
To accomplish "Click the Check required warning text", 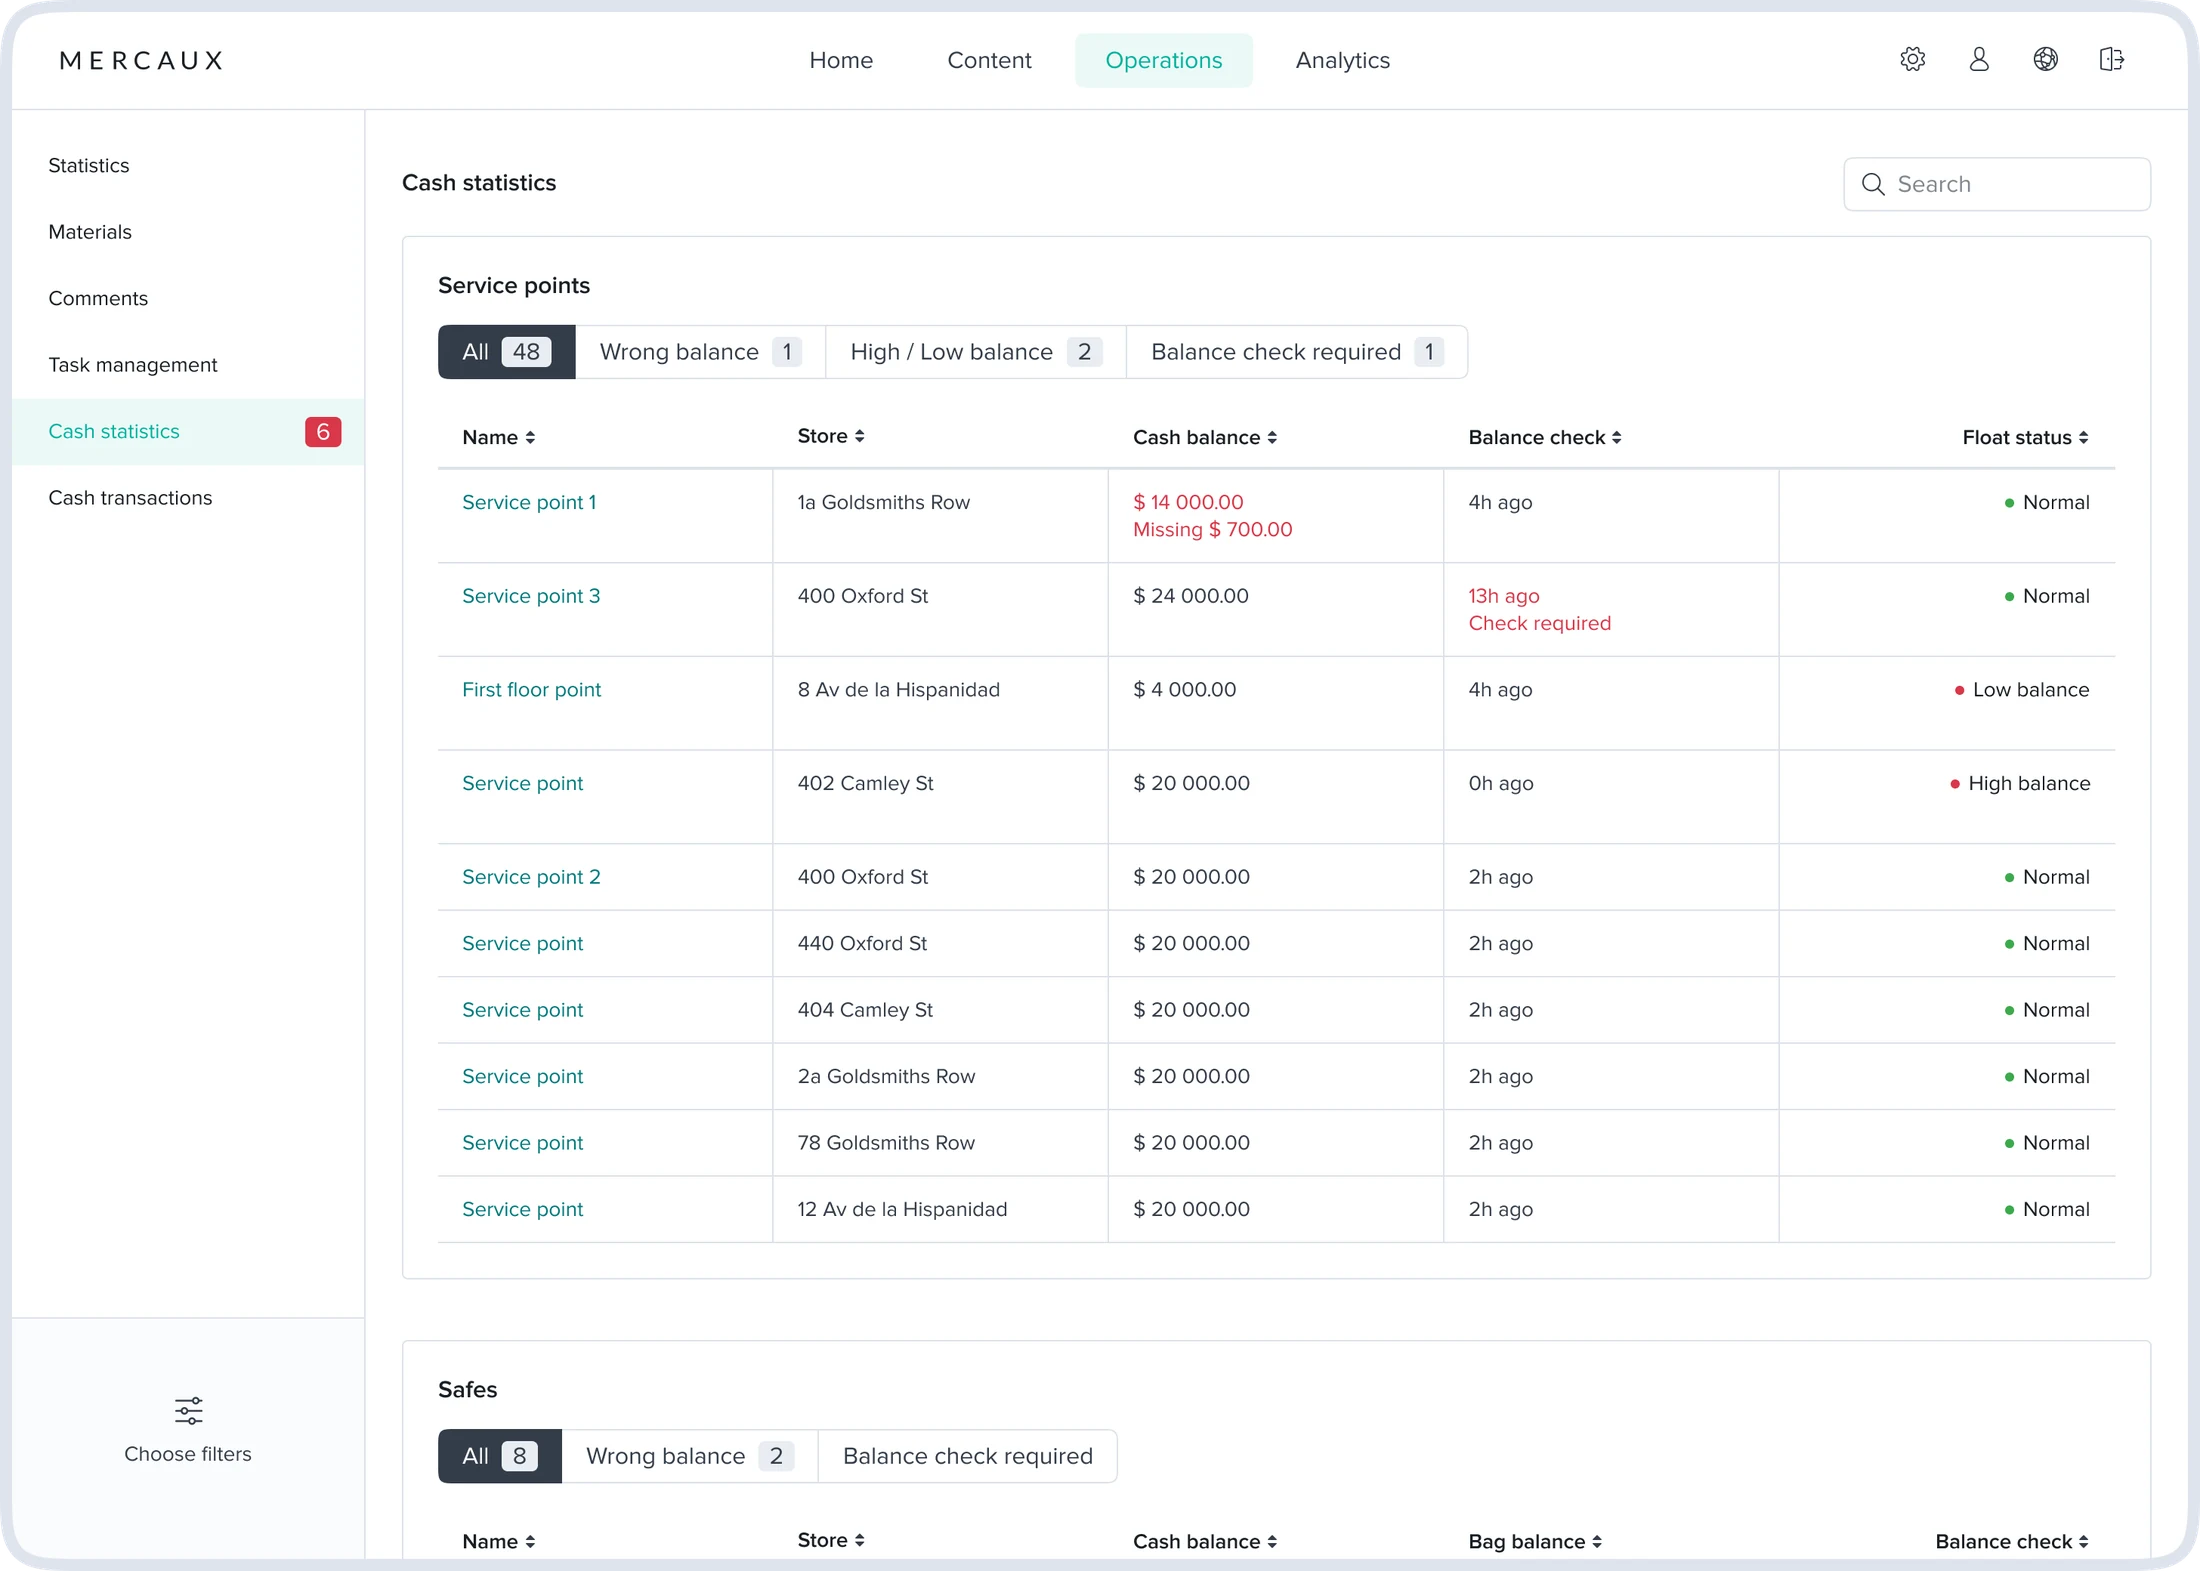I will (x=1539, y=623).
